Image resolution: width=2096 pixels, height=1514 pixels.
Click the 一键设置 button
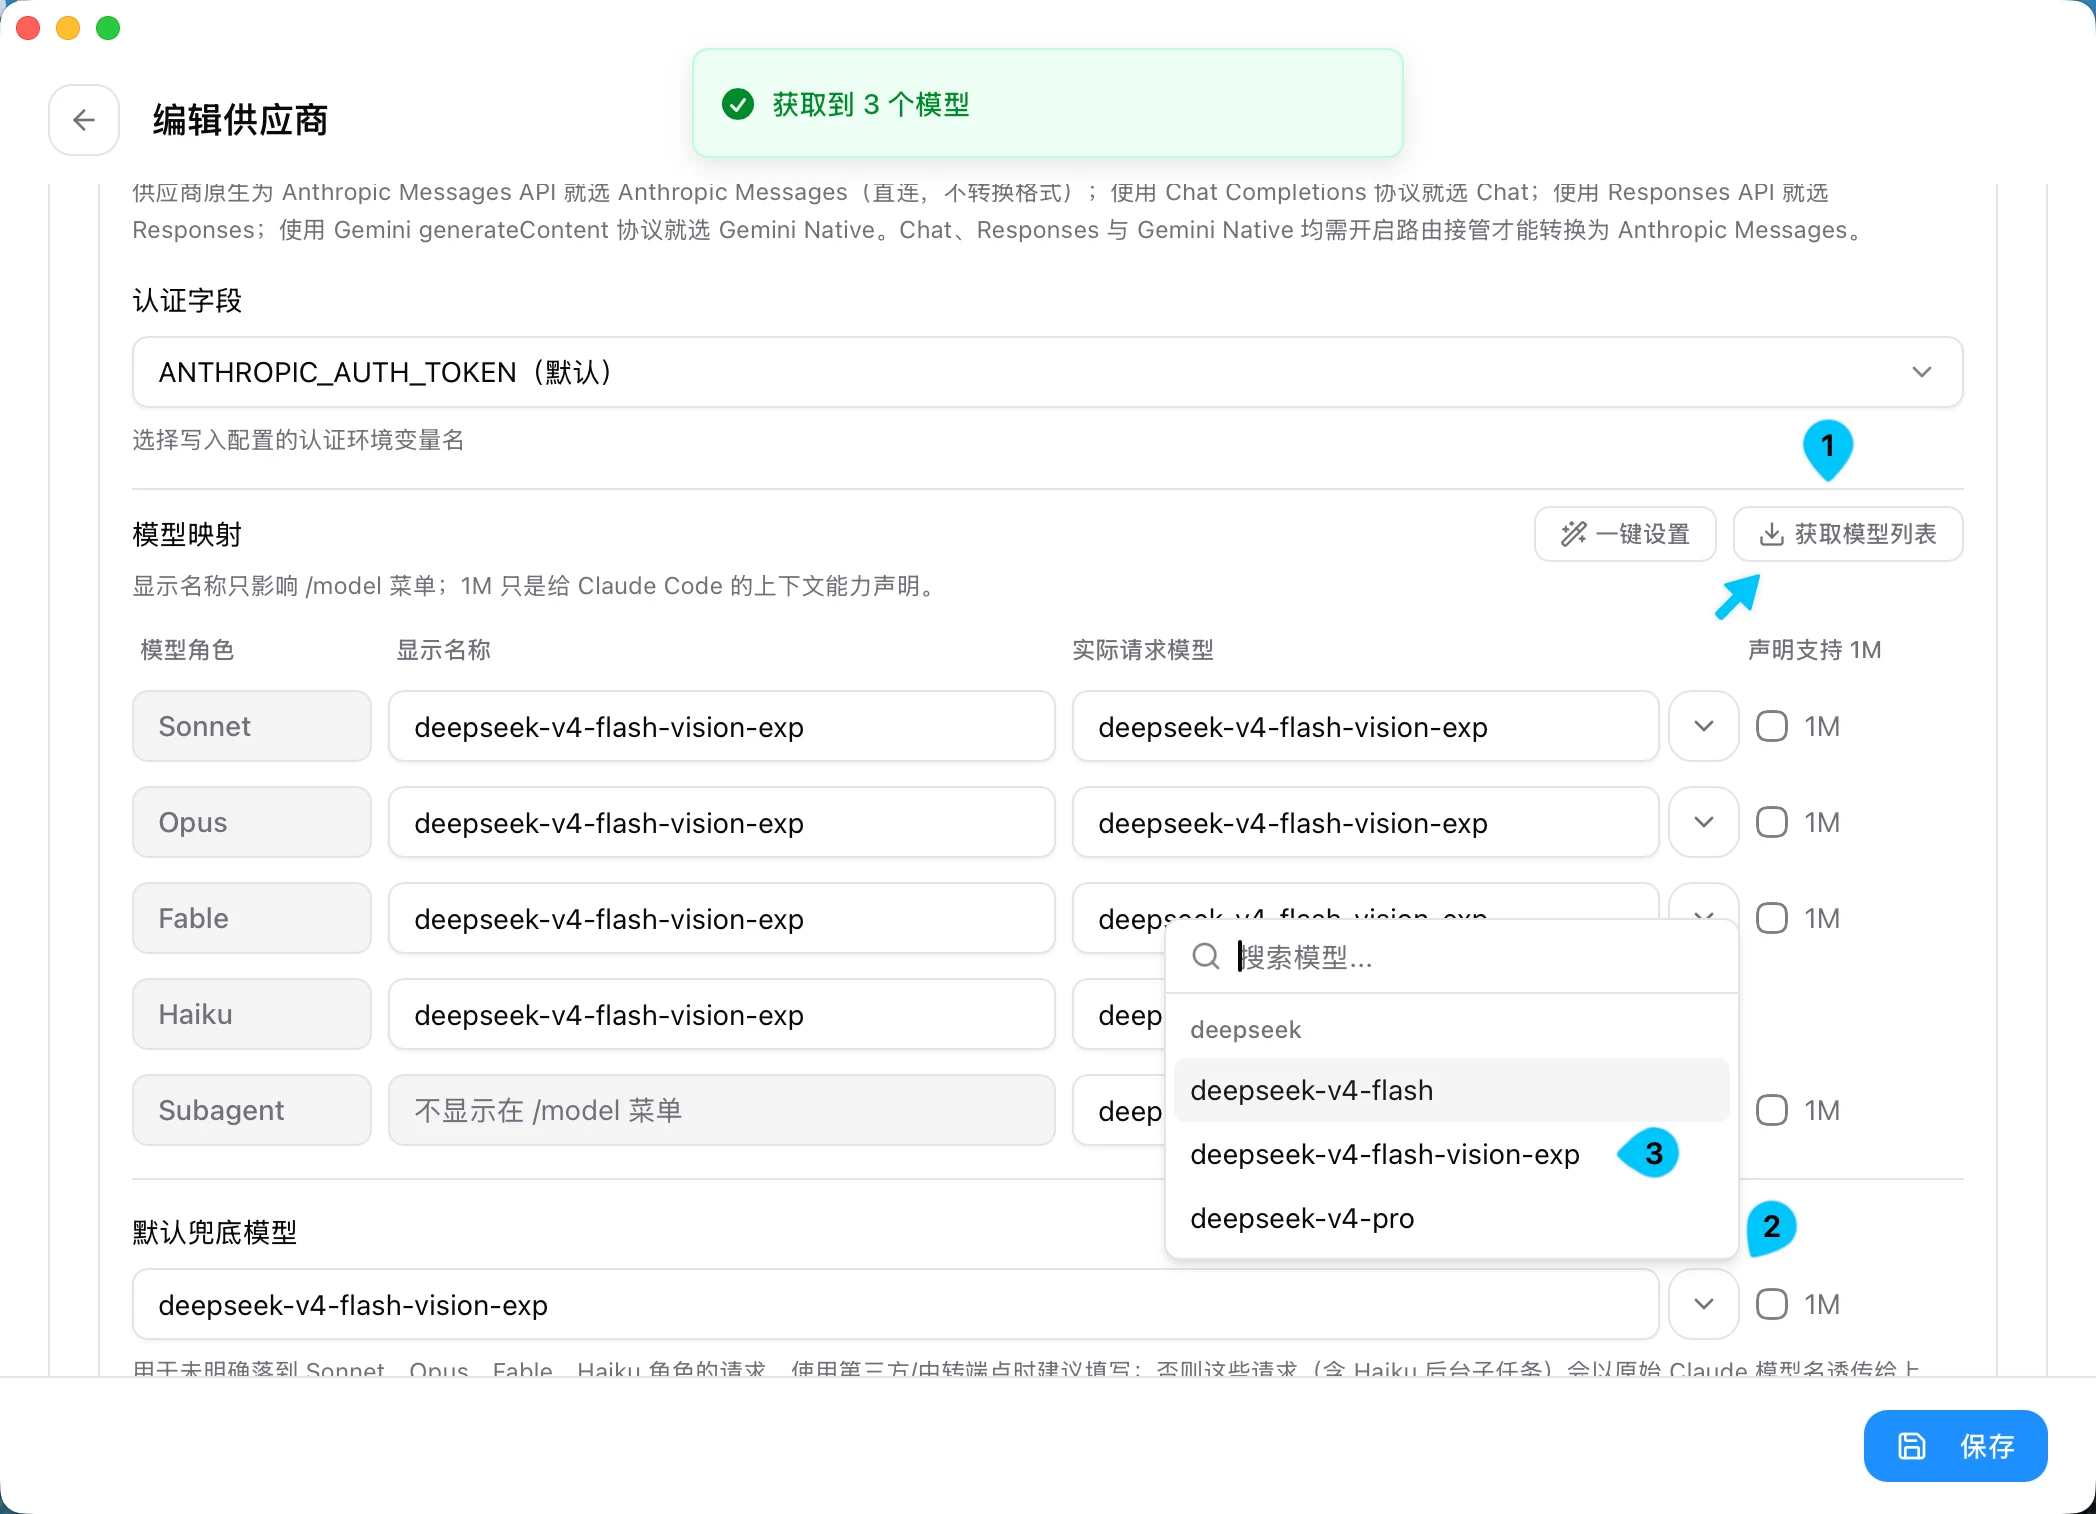(x=1625, y=534)
